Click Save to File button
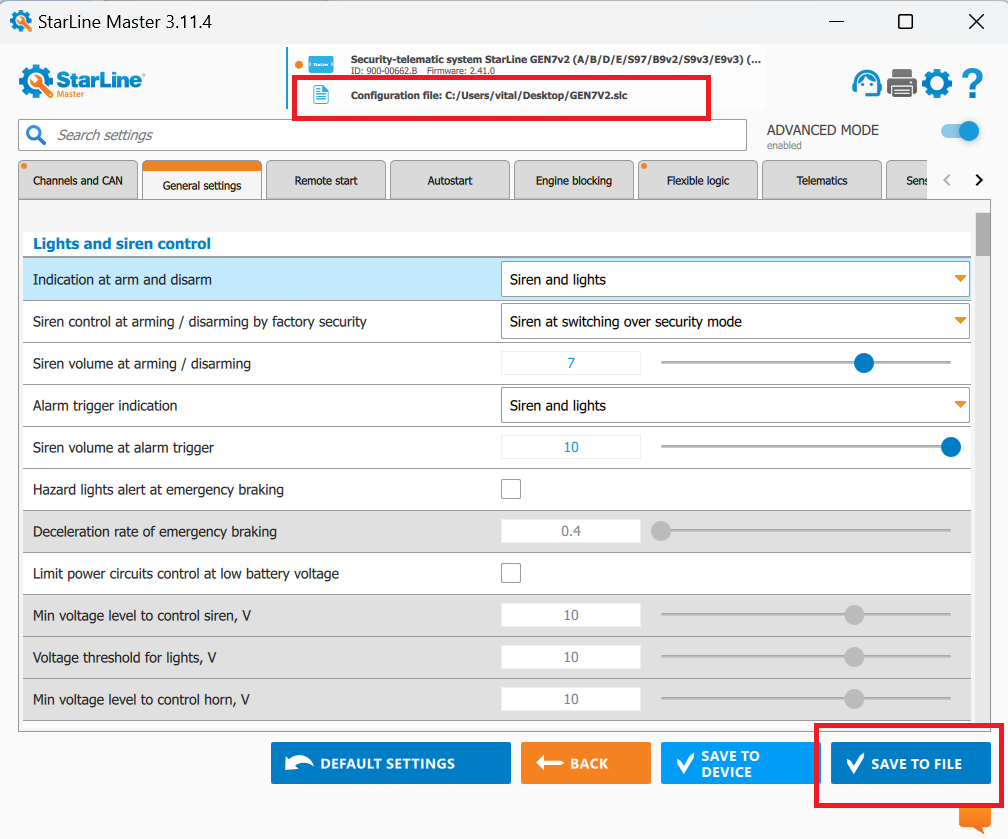Viewport: 1008px width, 839px height. coord(911,763)
